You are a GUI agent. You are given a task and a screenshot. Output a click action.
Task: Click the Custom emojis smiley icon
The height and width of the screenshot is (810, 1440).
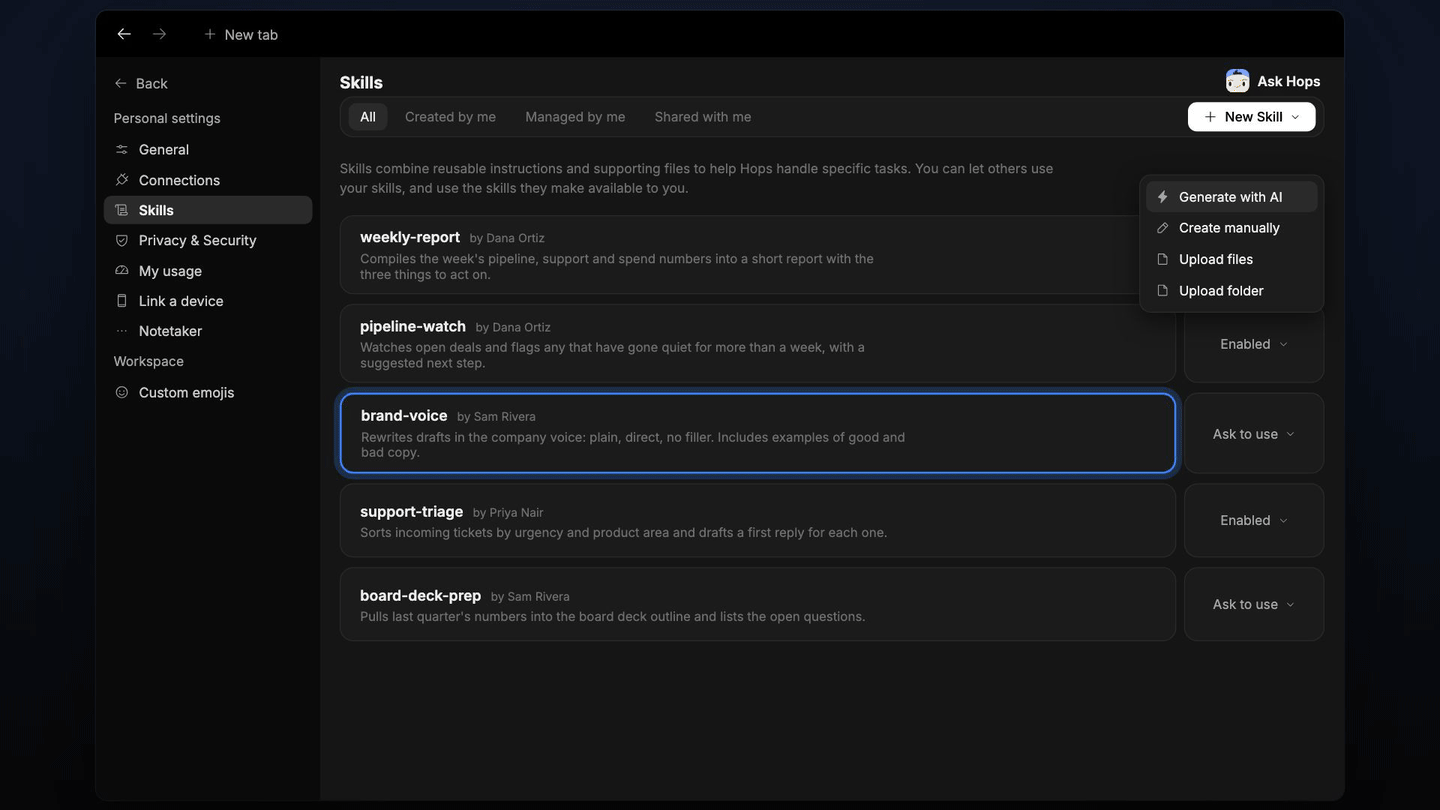[122, 393]
